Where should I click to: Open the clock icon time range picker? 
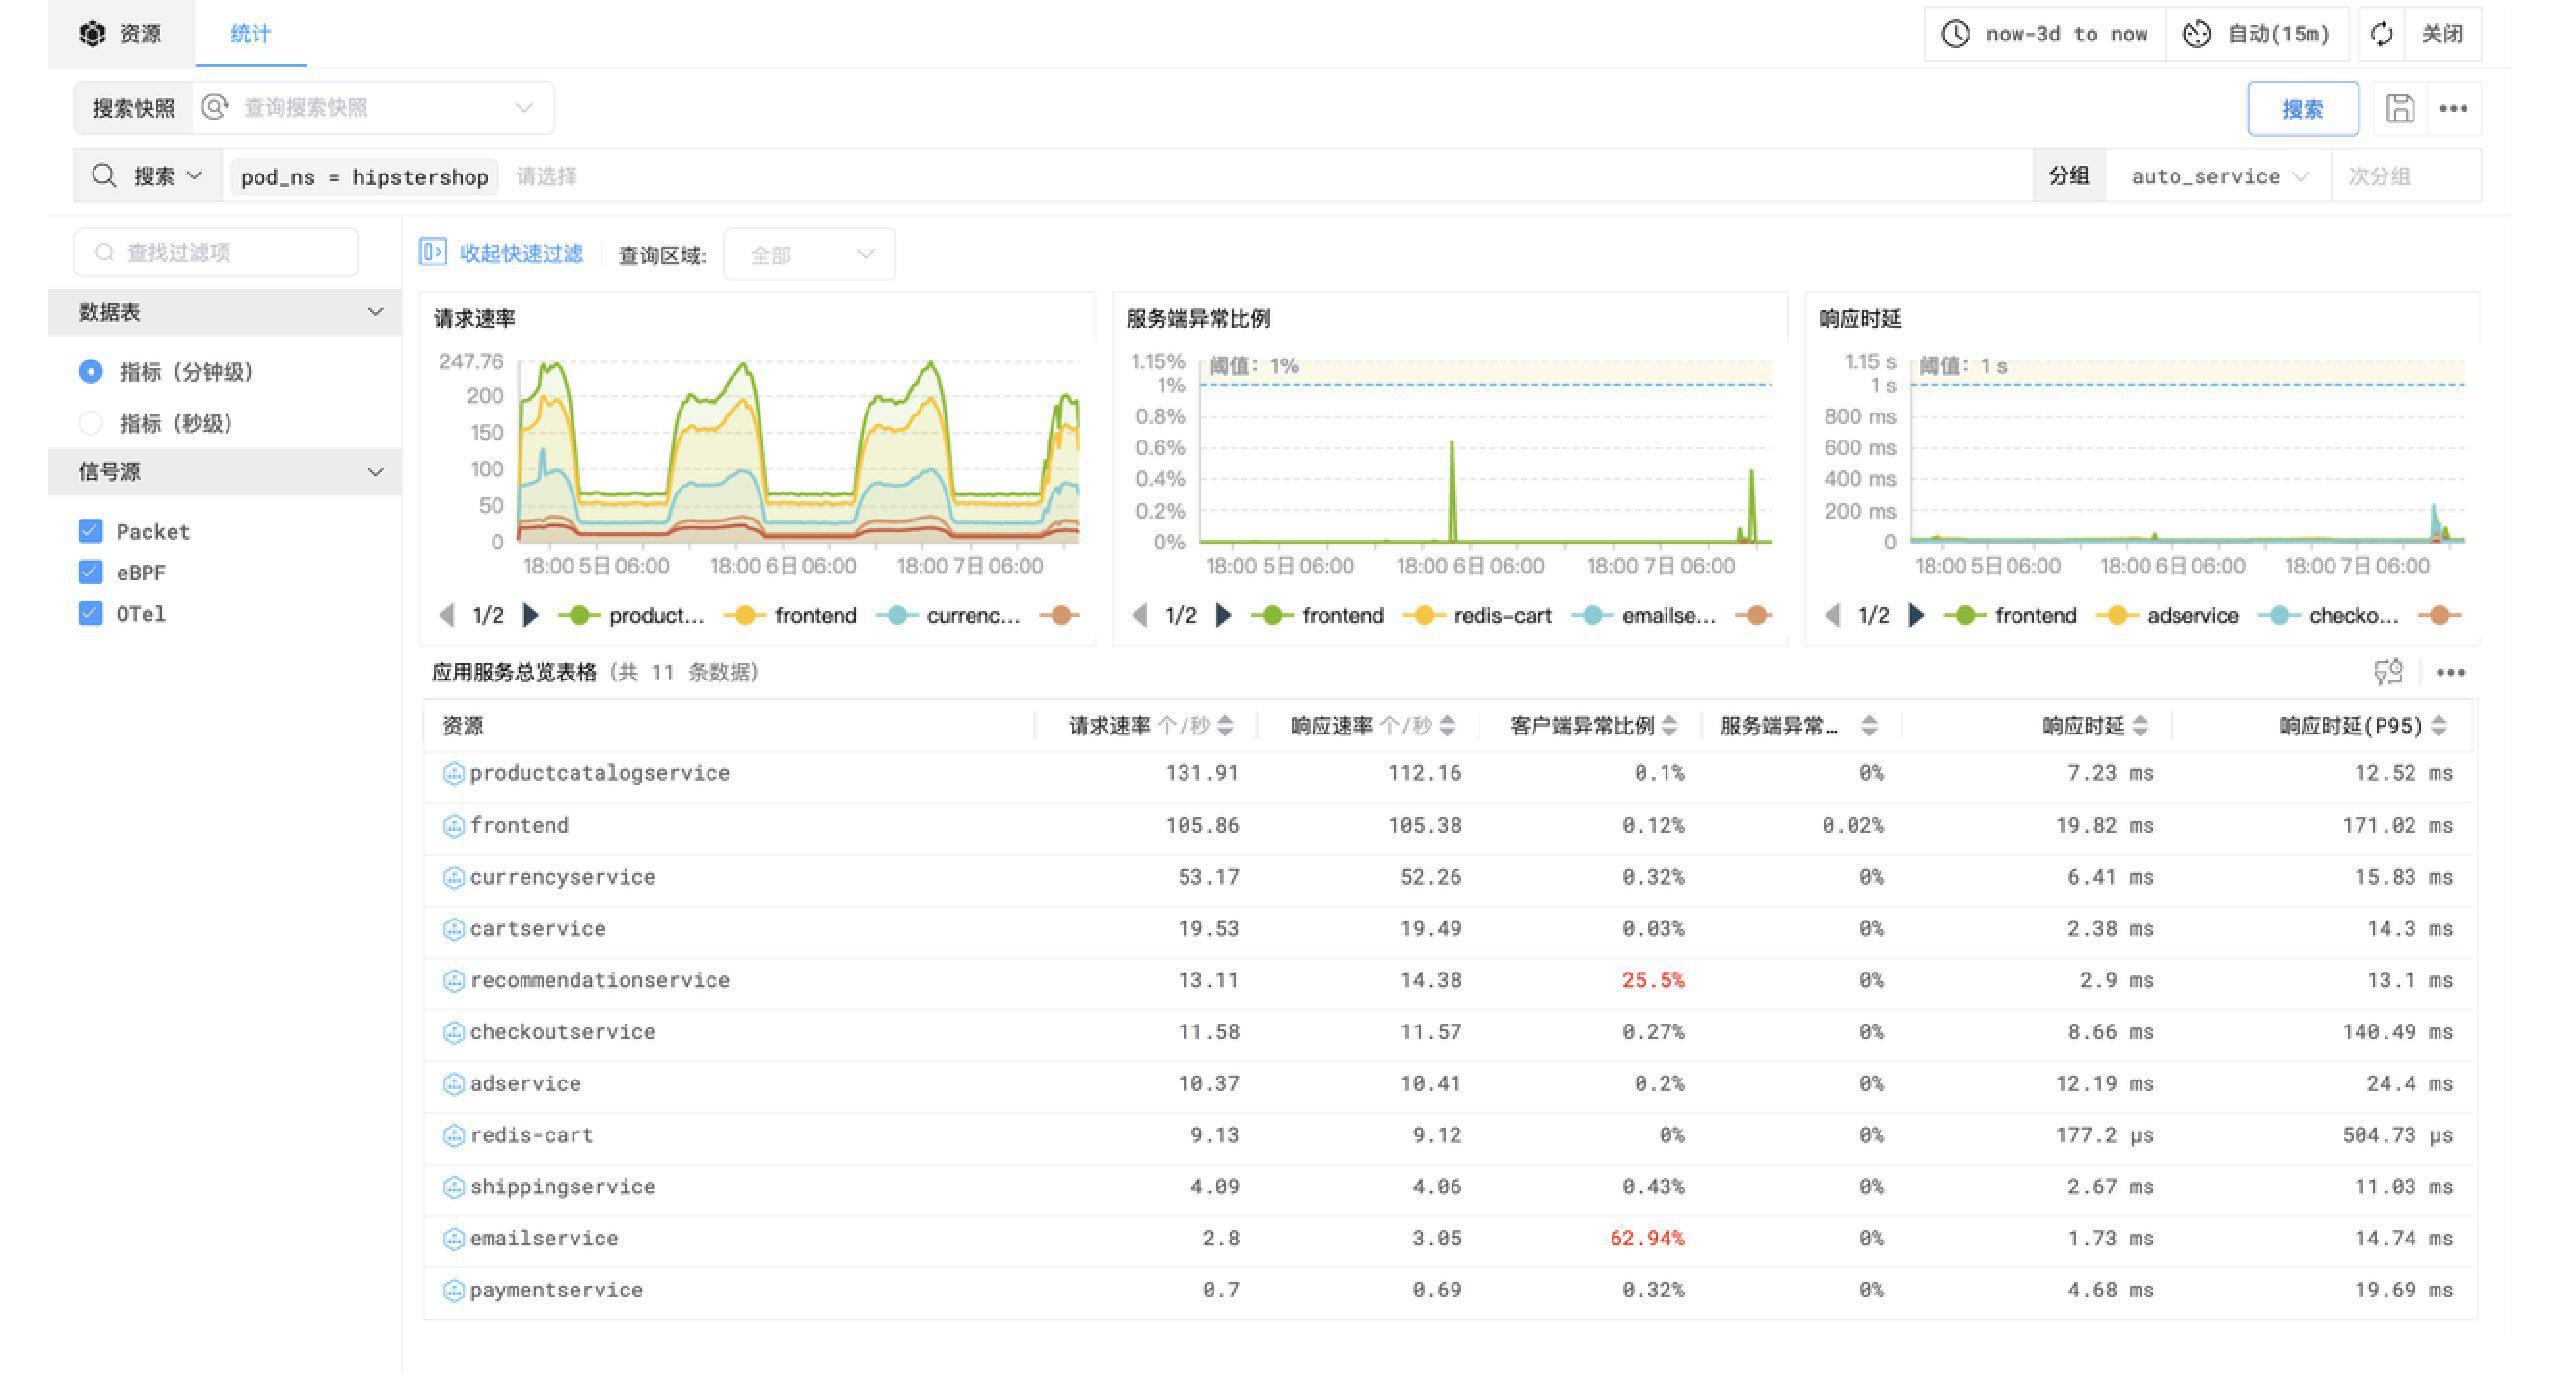pos(1955,33)
